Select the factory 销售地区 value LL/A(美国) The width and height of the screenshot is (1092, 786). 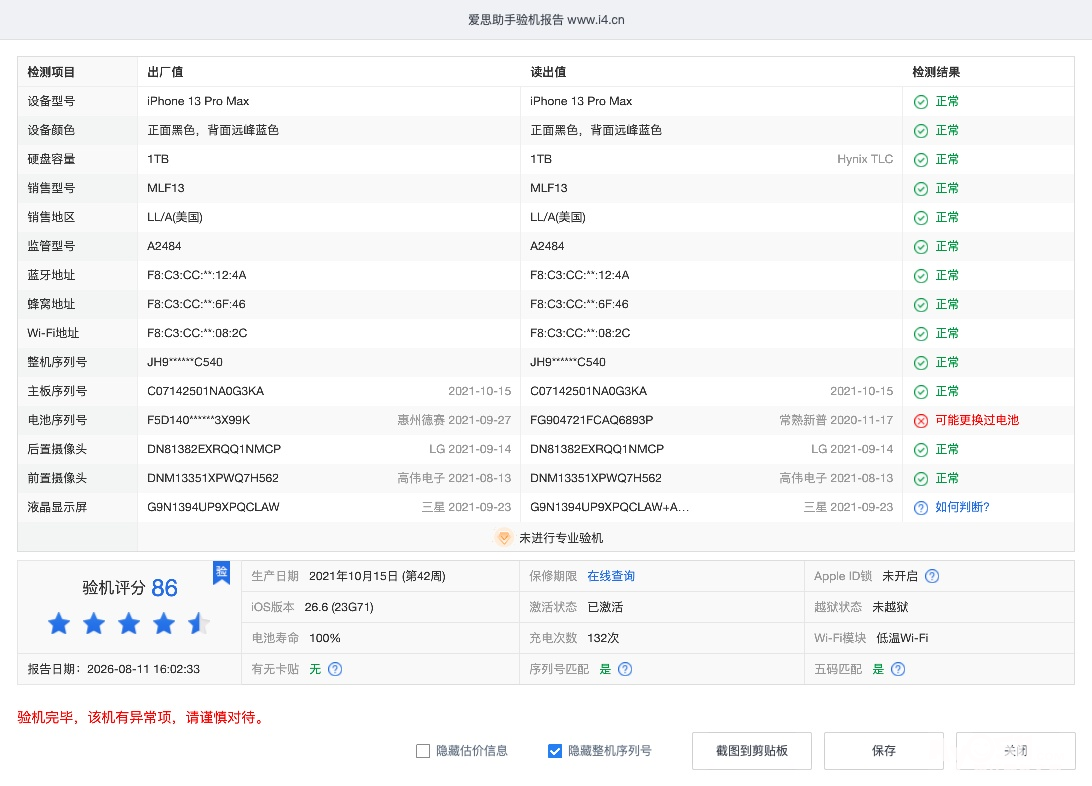(175, 217)
